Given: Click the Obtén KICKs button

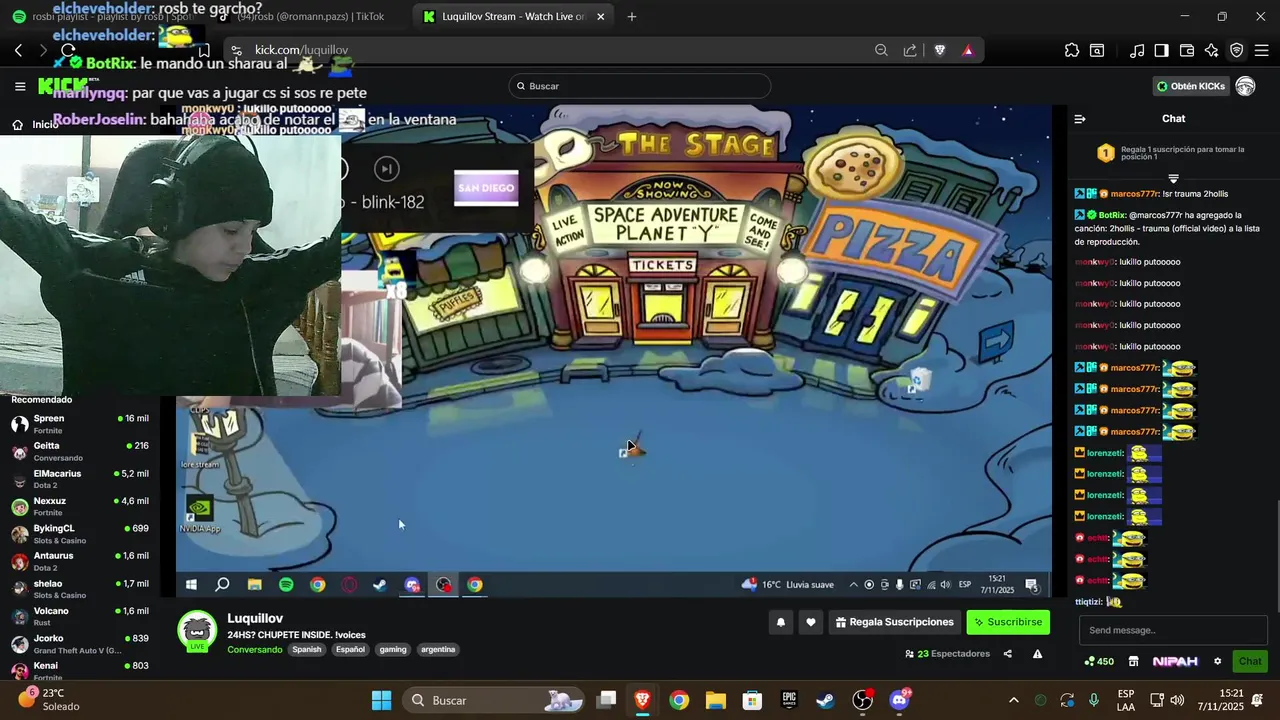Looking at the screenshot, I should pos(1190,86).
